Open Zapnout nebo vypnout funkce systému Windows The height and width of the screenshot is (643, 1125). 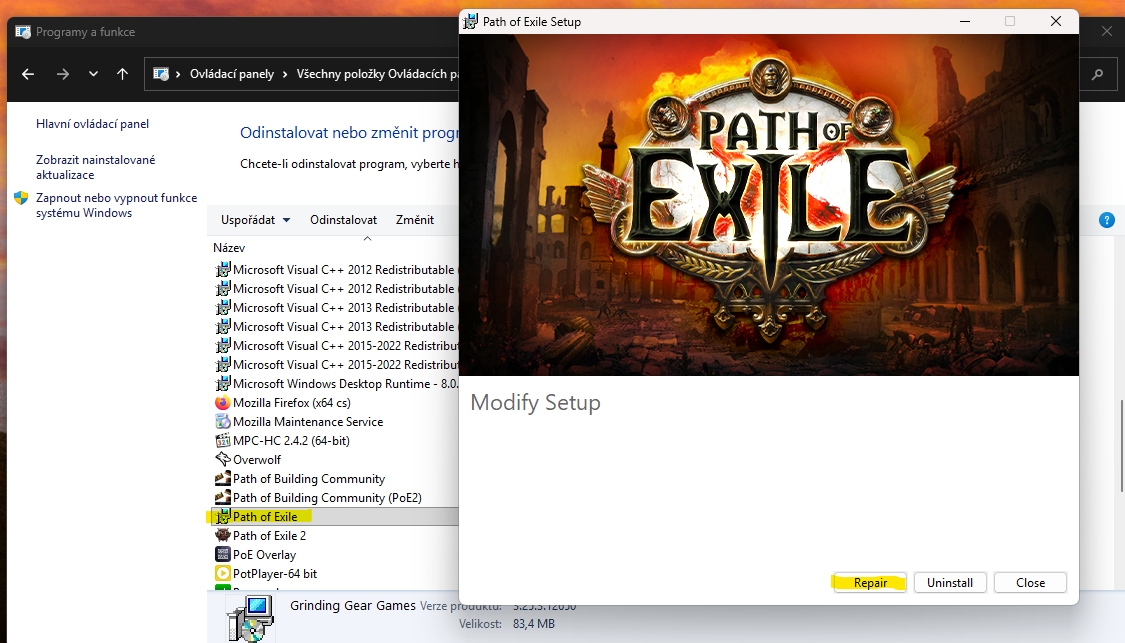(x=116, y=205)
